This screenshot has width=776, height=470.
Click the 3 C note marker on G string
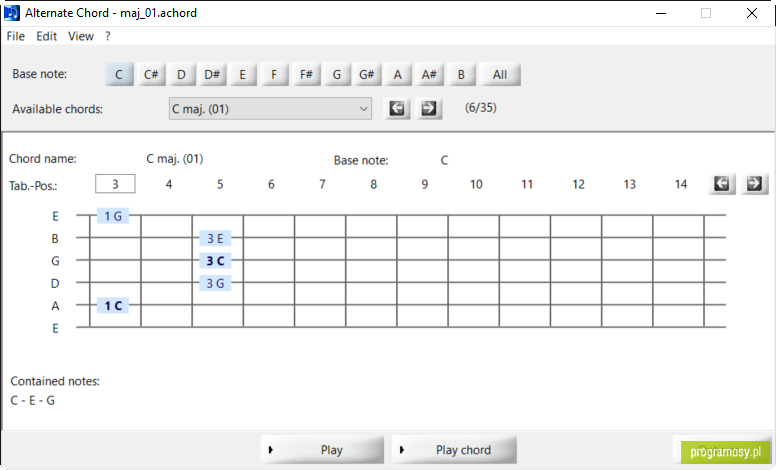(215, 261)
